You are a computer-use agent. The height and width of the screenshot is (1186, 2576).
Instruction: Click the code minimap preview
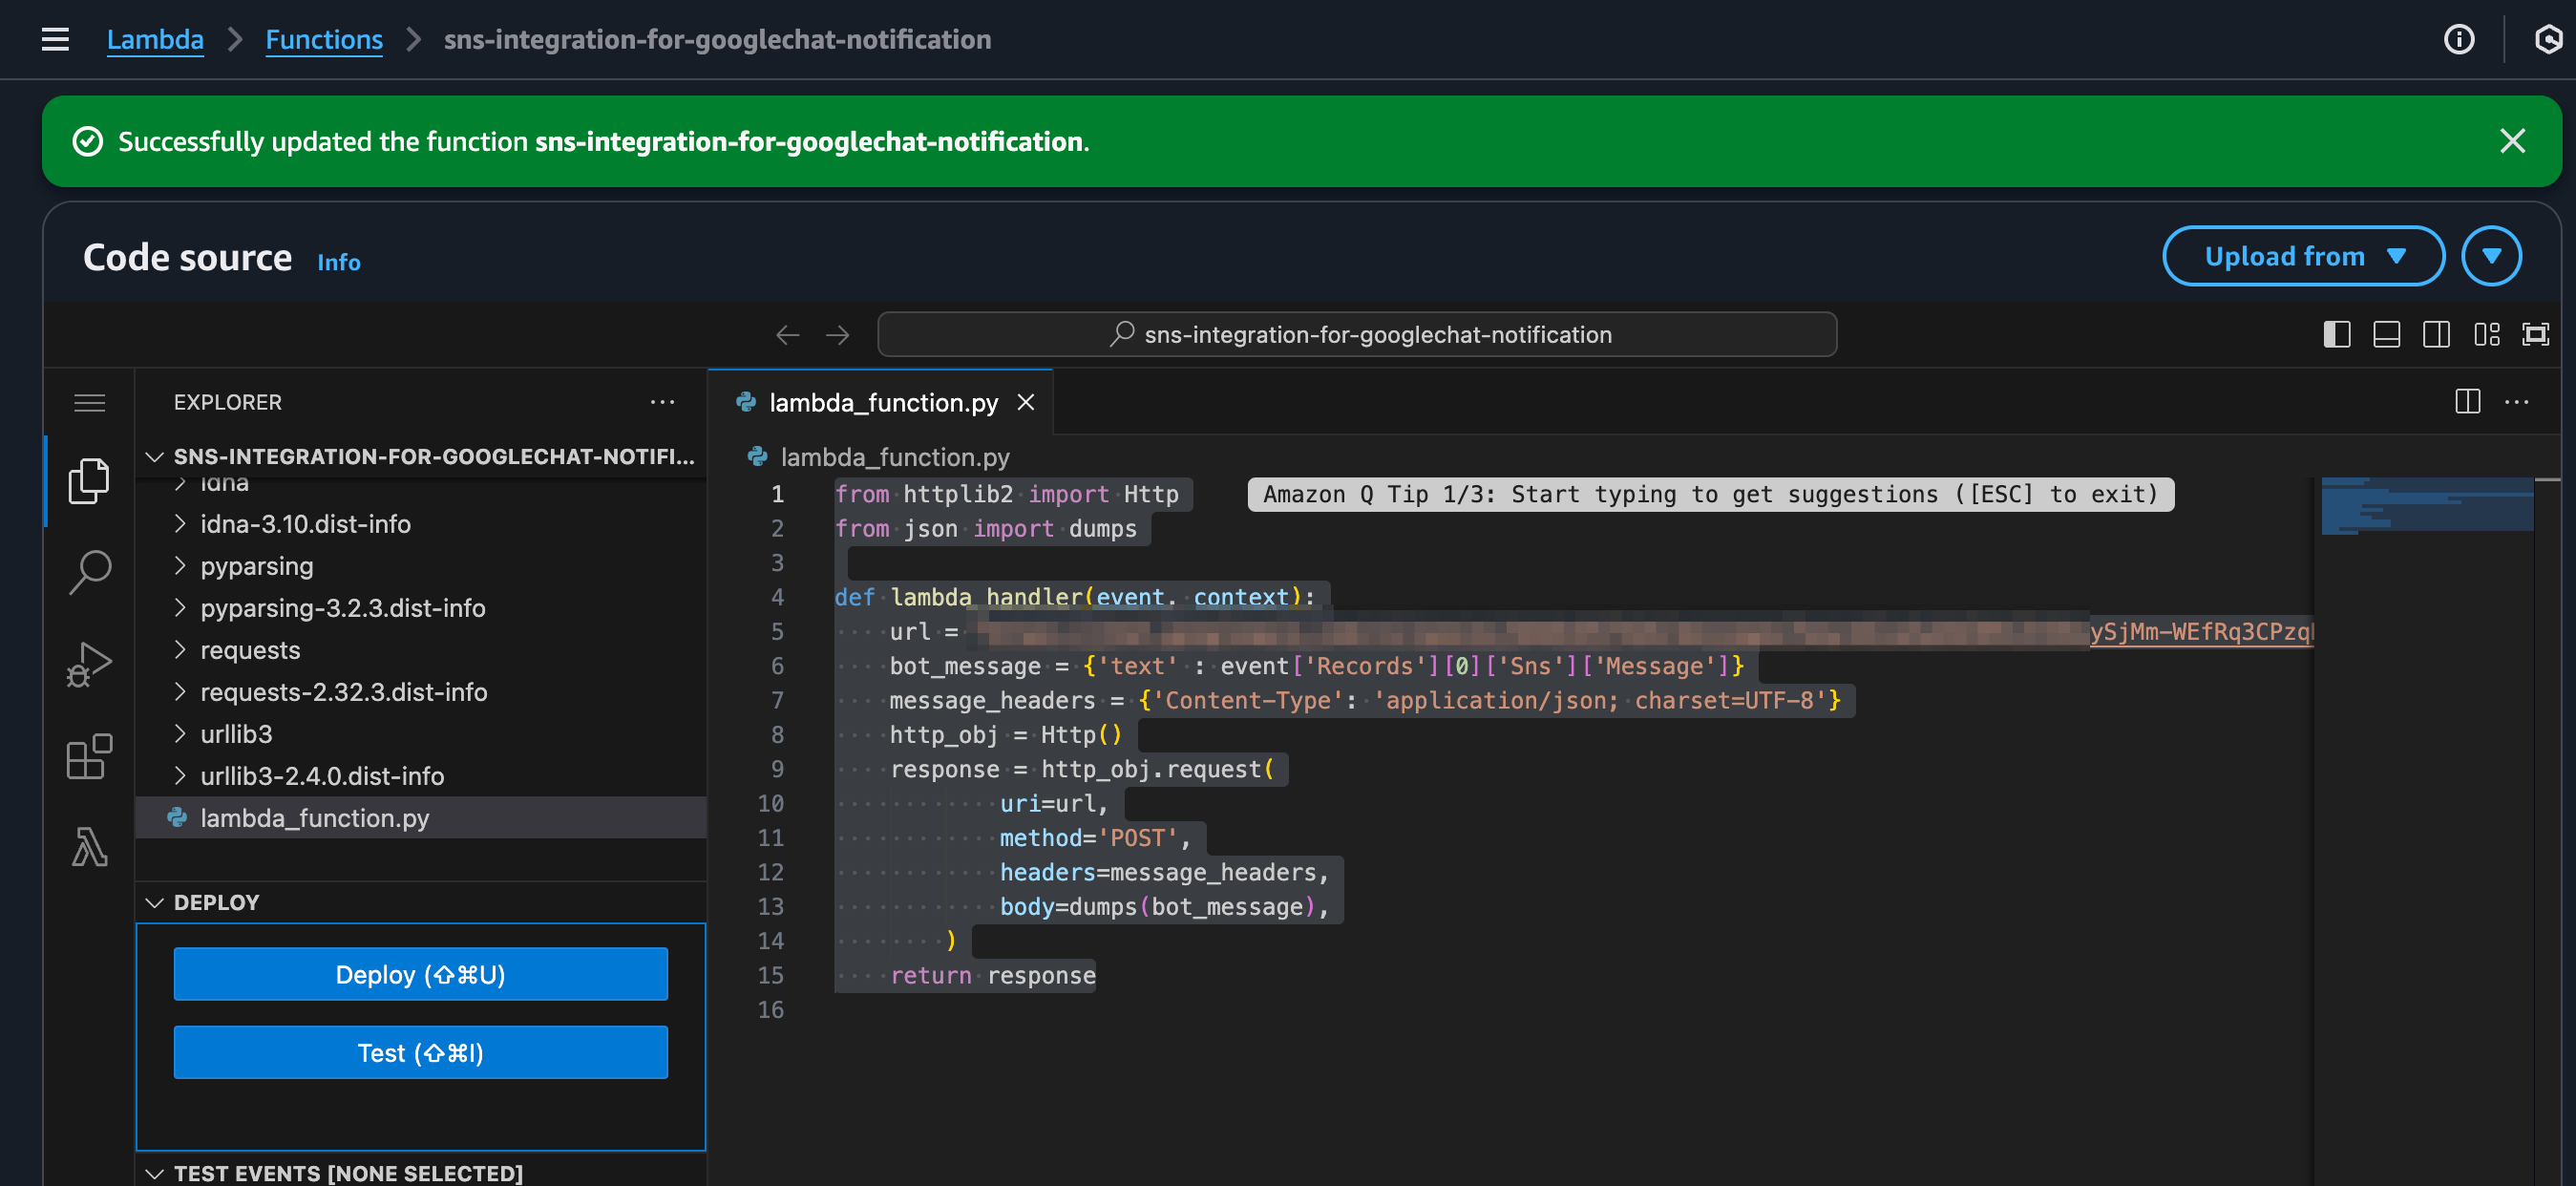point(2427,506)
